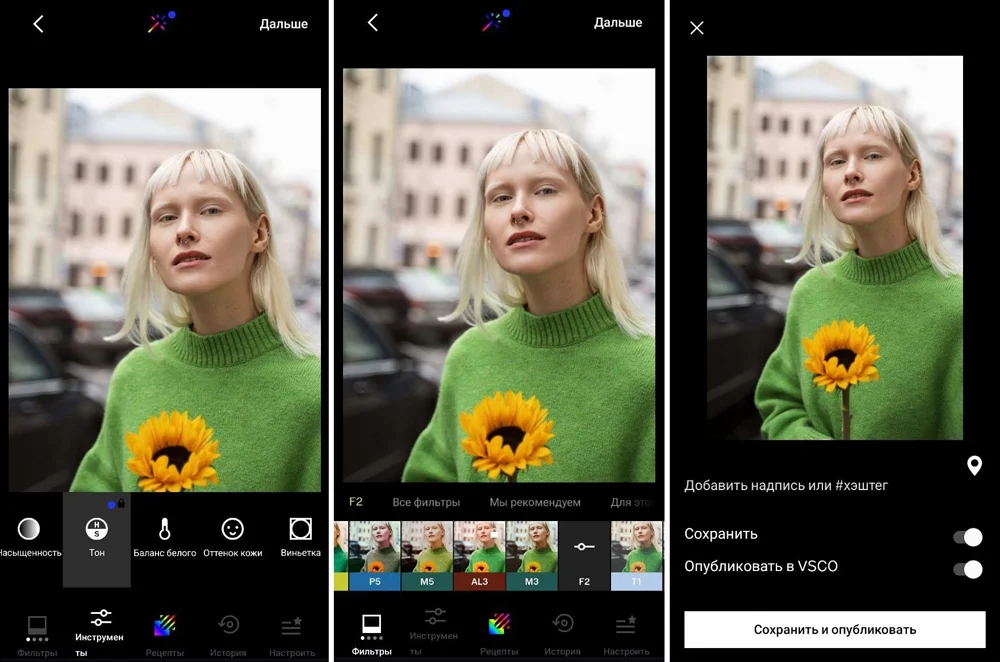The image size is (1000, 662).
Task: Open Рецепты on the filters screen
Action: pyautogui.click(x=499, y=632)
